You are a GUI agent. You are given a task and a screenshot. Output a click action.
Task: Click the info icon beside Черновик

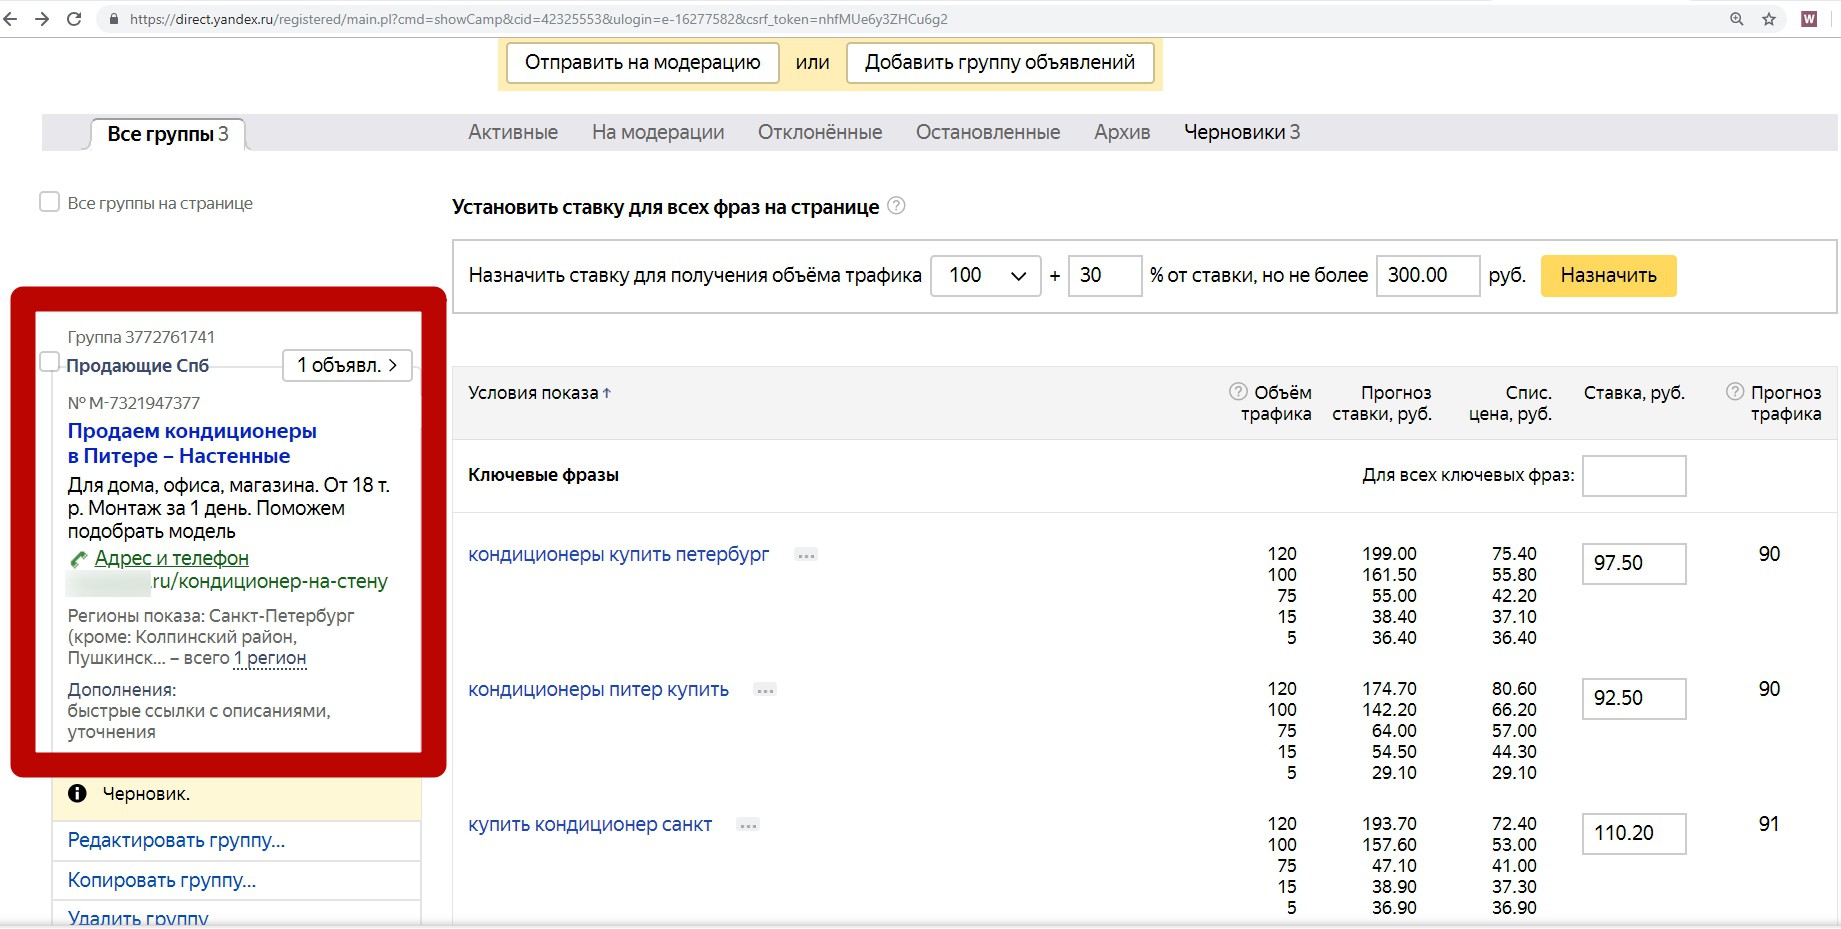point(77,793)
